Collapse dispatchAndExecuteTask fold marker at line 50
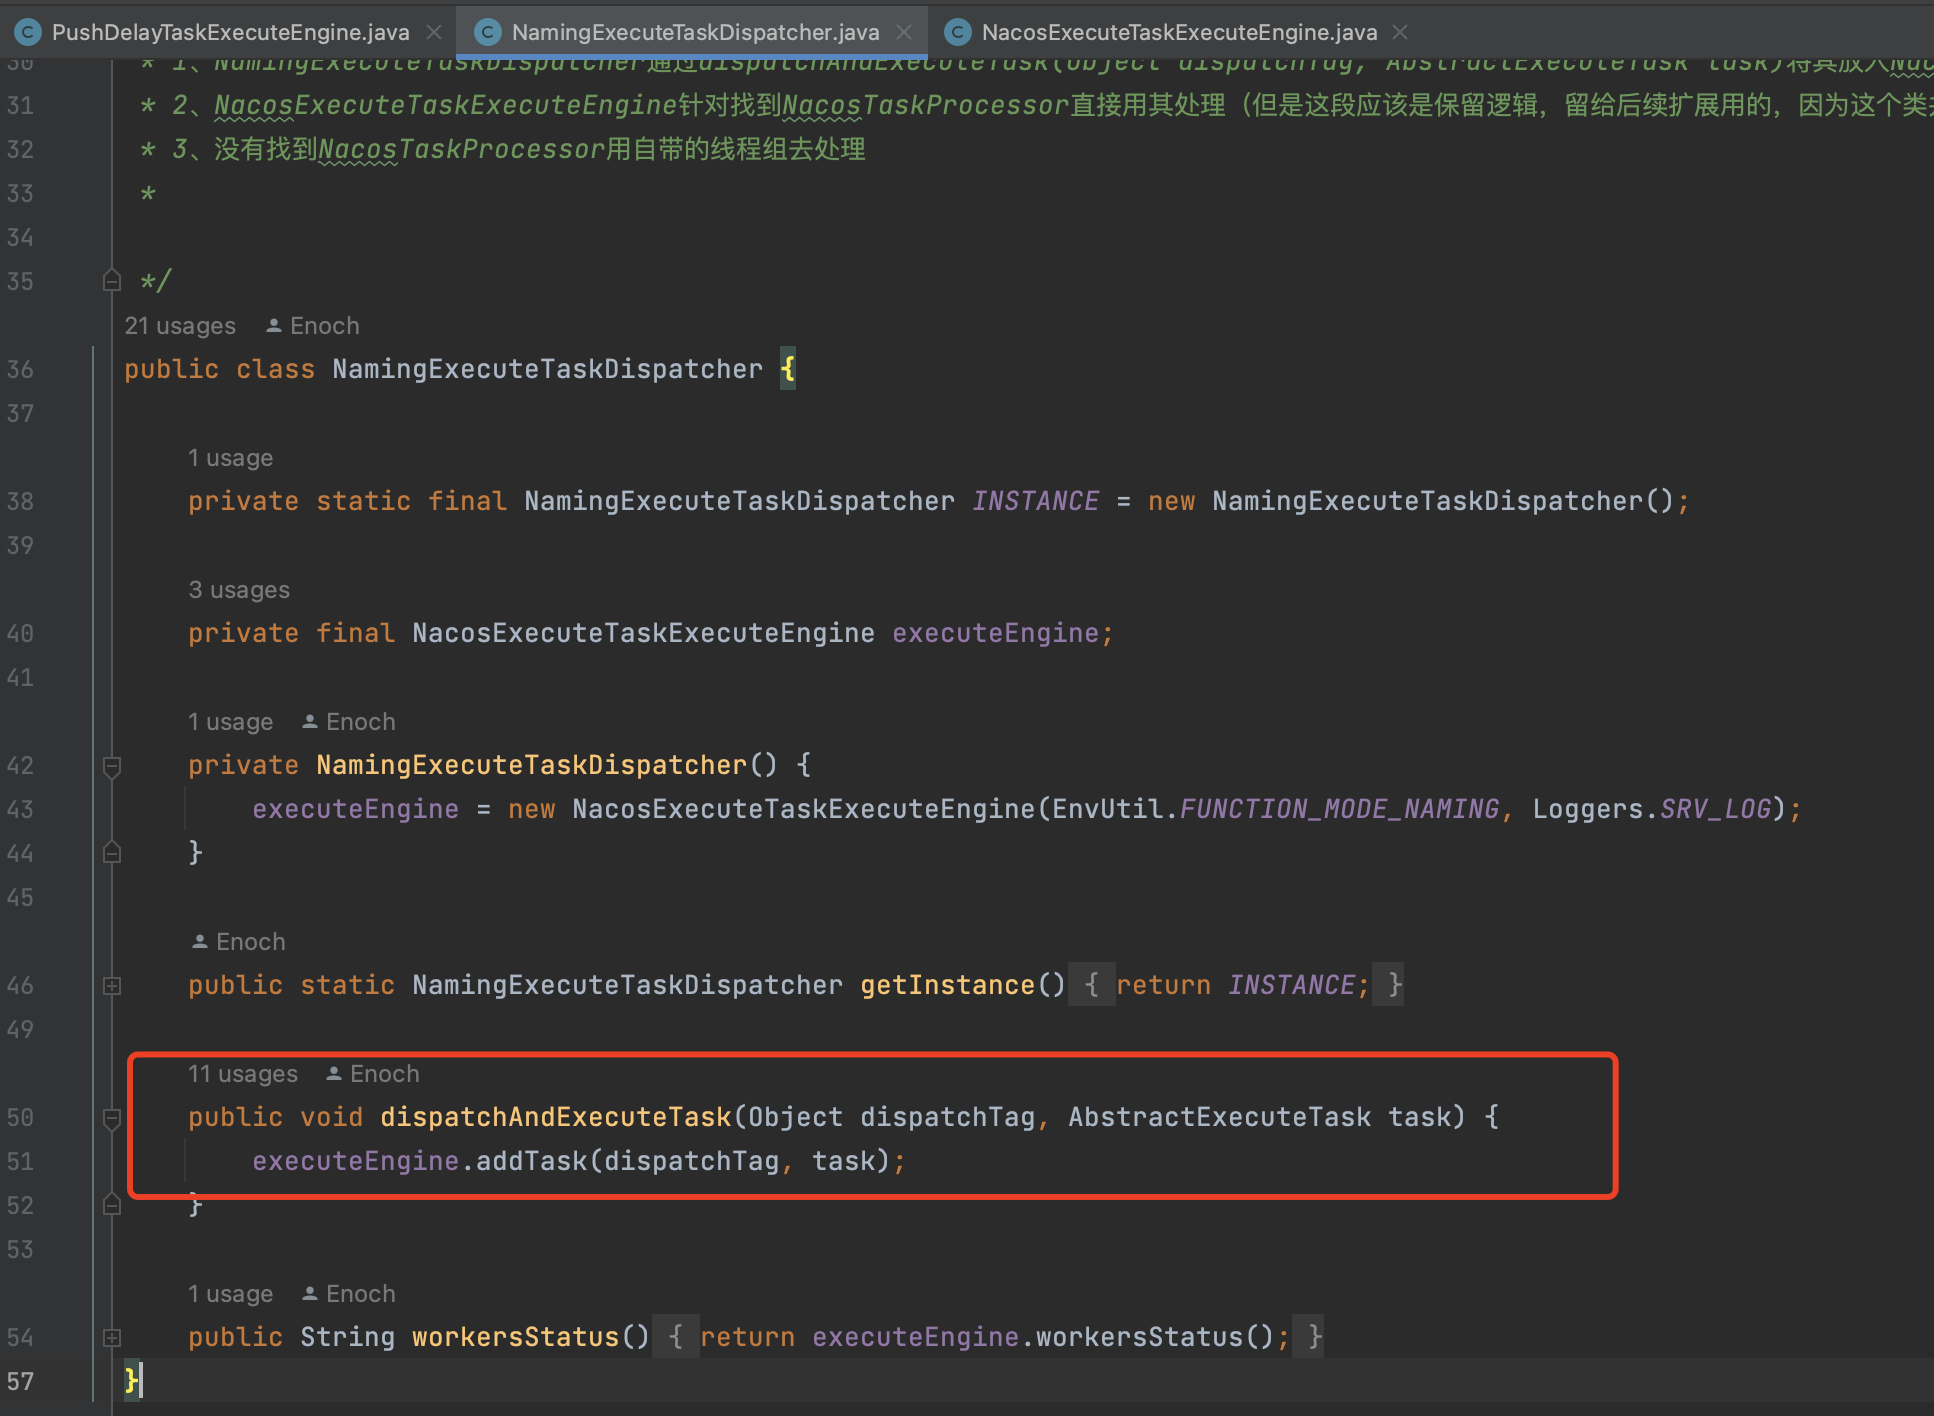 pyautogui.click(x=112, y=1118)
